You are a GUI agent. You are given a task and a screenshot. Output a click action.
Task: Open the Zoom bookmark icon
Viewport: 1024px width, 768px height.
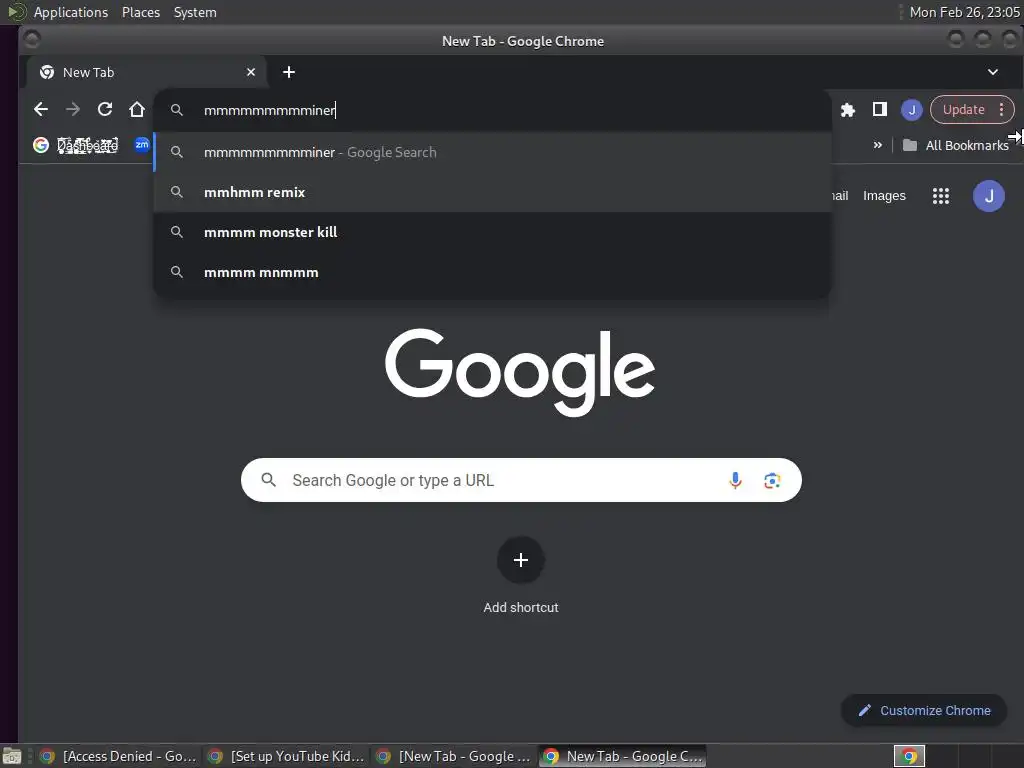coord(142,144)
